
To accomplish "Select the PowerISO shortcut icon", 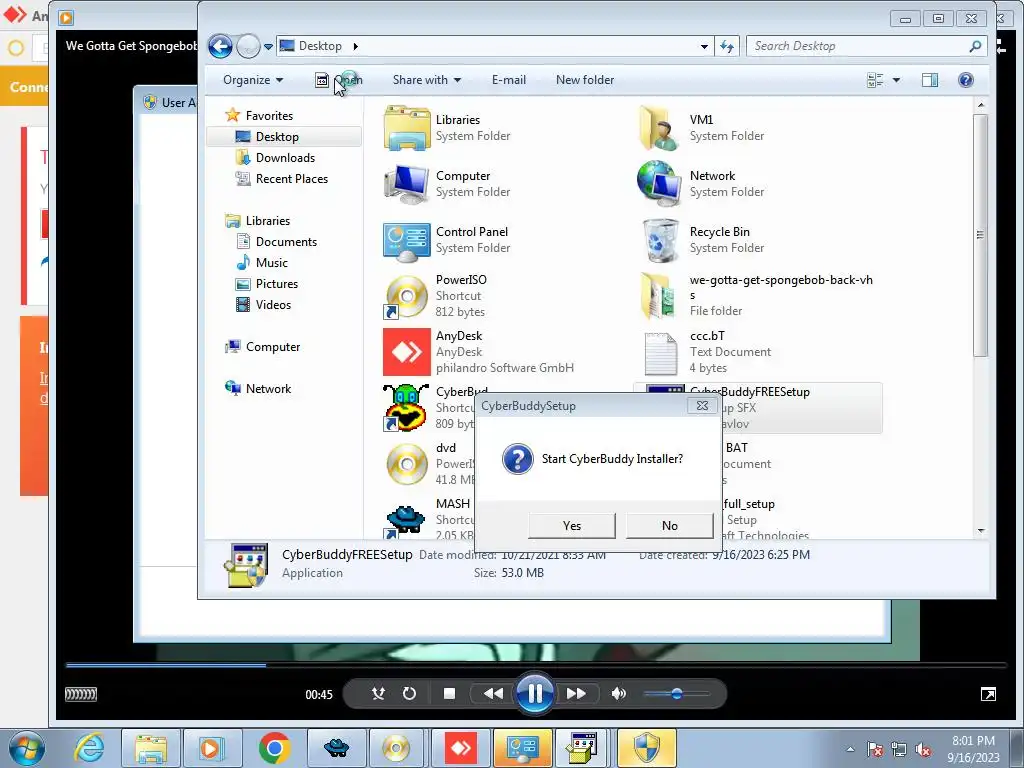I will [406, 296].
